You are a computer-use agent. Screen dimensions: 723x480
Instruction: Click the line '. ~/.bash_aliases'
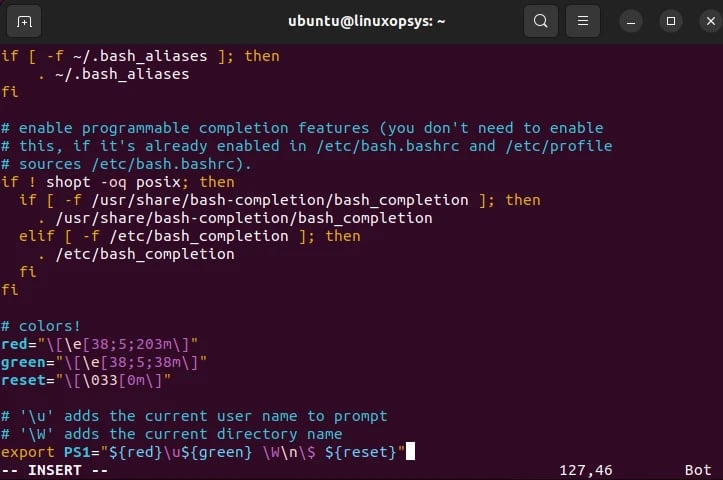pyautogui.click(x=113, y=74)
